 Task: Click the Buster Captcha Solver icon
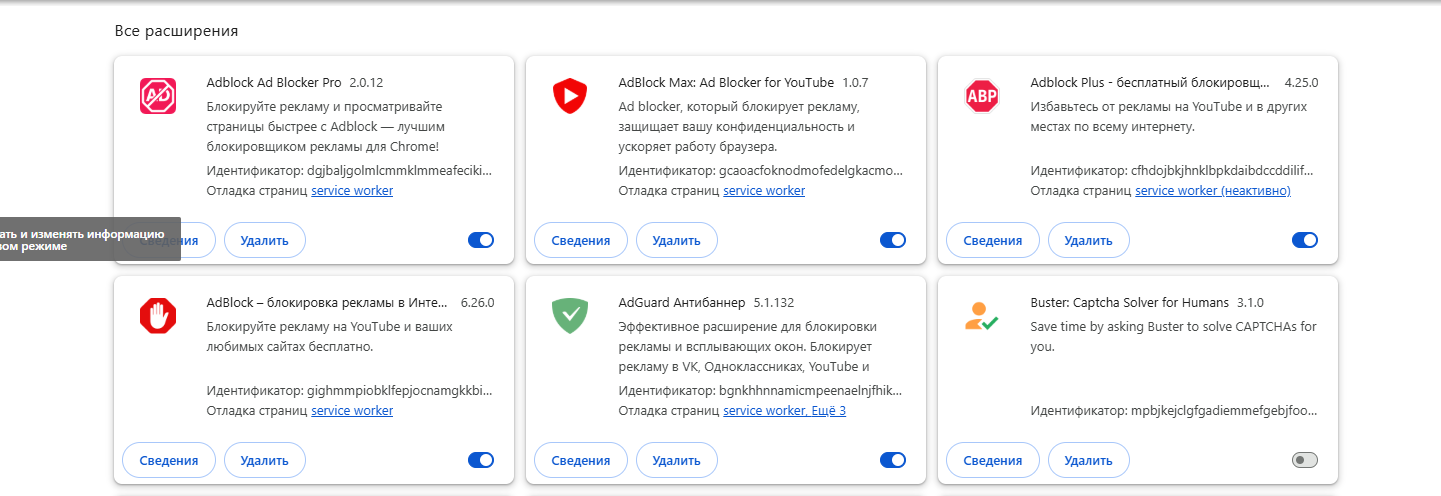[x=982, y=316]
